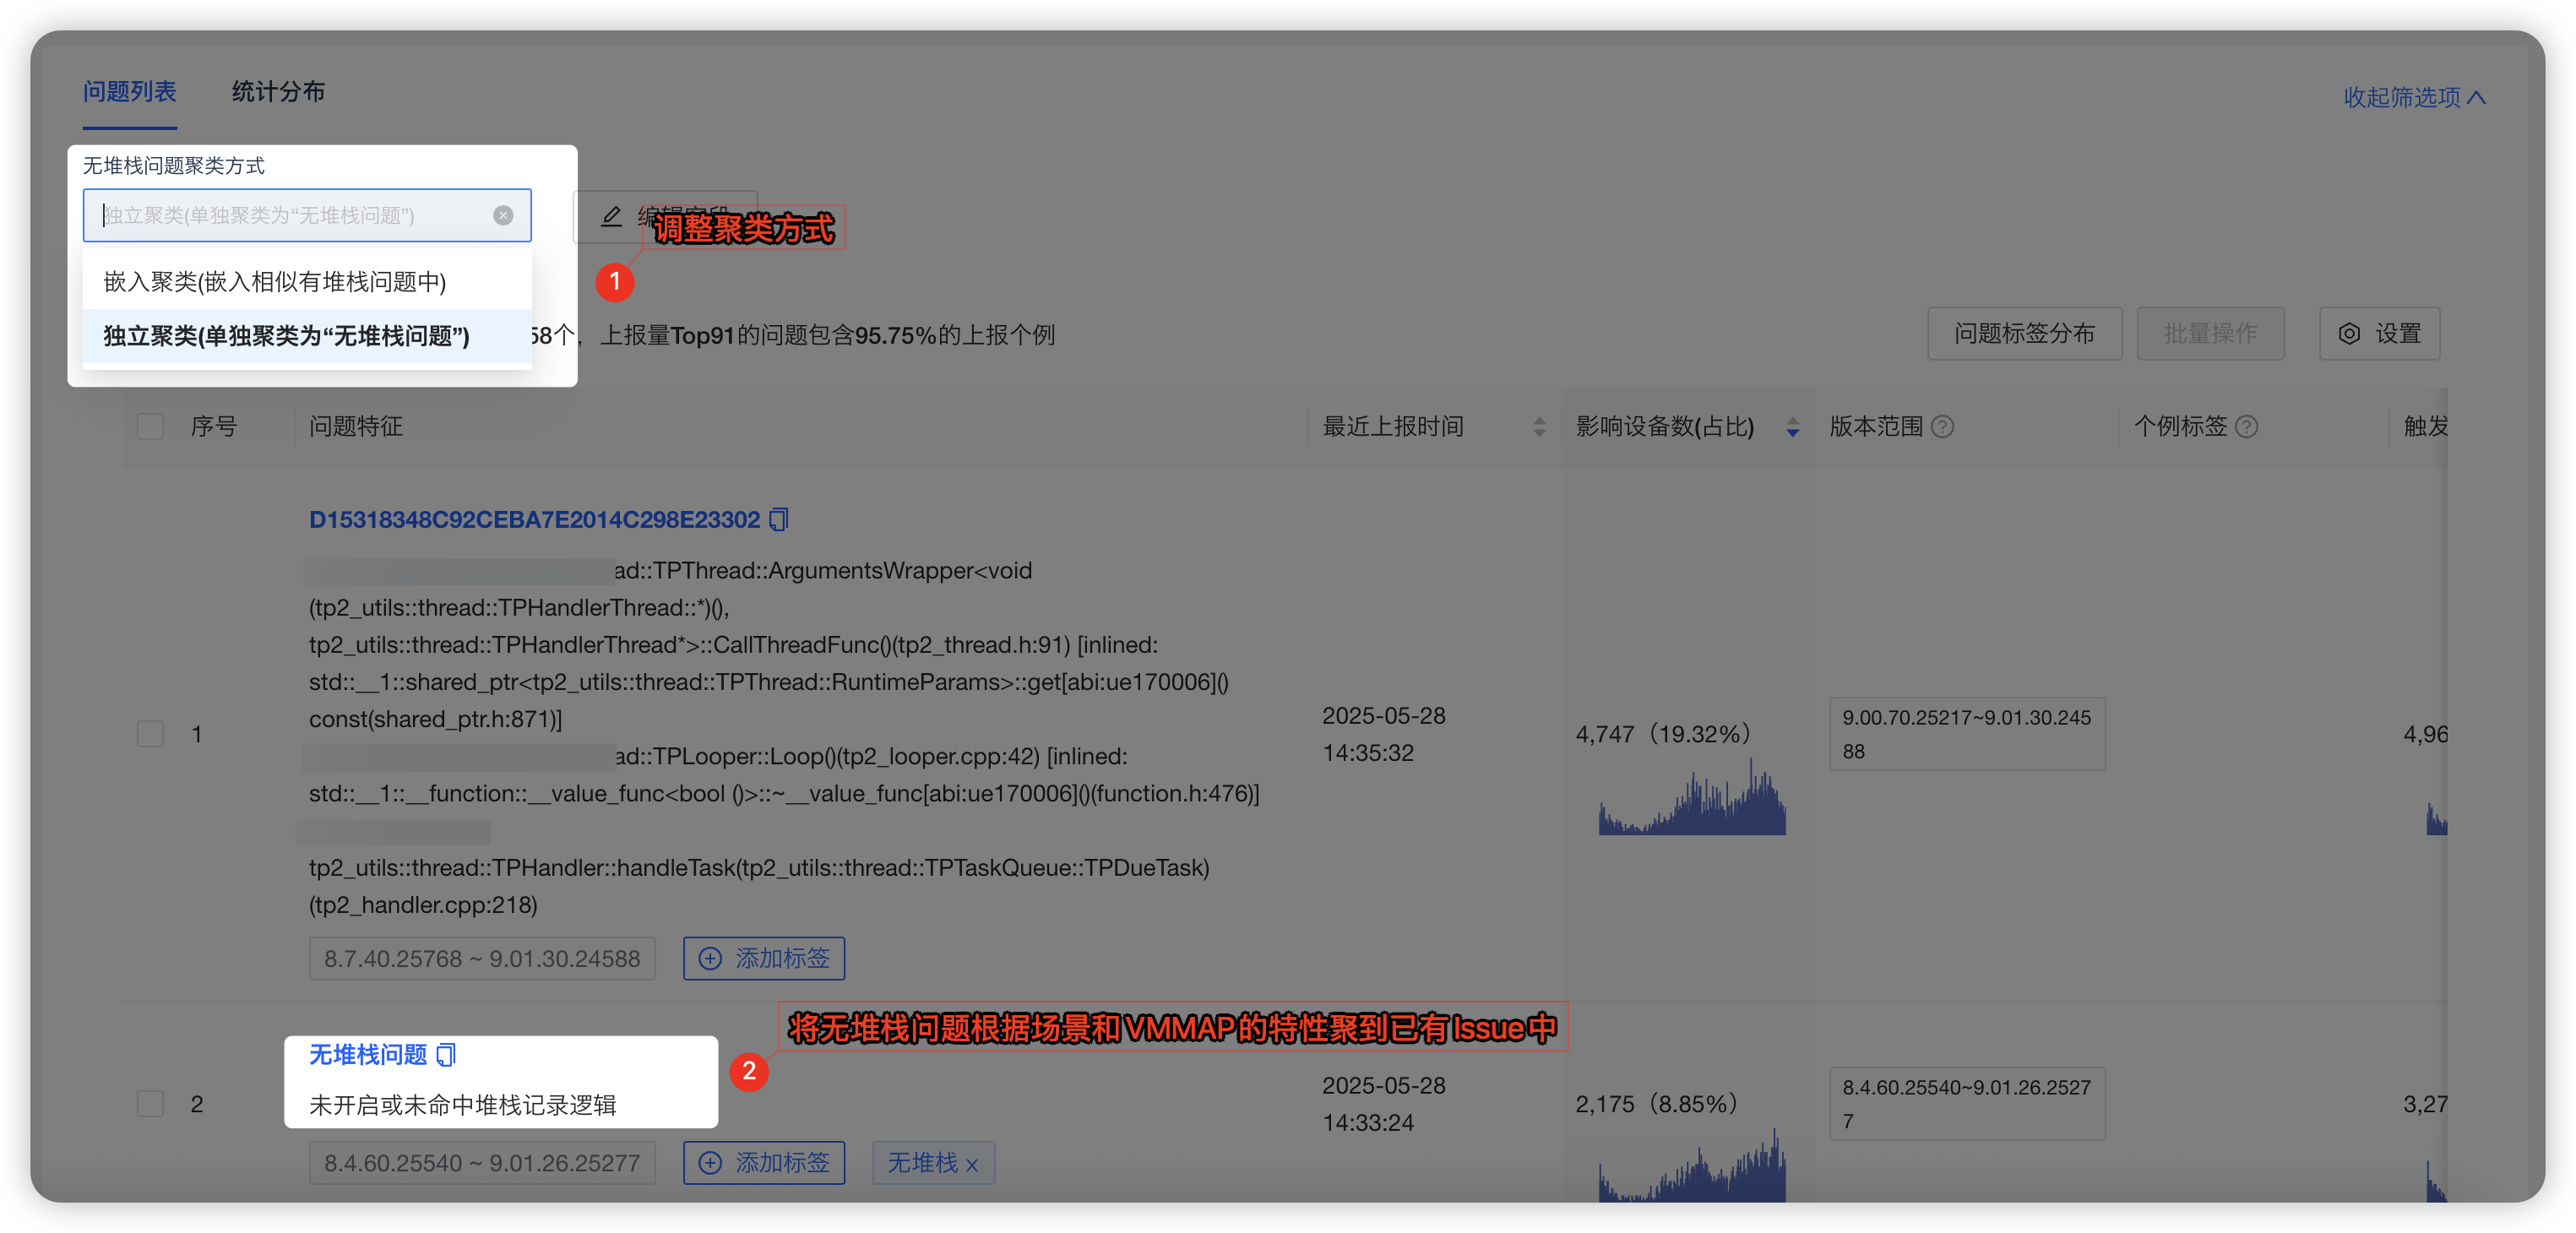The height and width of the screenshot is (1233, 2576).
Task: Select checkbox for row 2
Action: [150, 1104]
